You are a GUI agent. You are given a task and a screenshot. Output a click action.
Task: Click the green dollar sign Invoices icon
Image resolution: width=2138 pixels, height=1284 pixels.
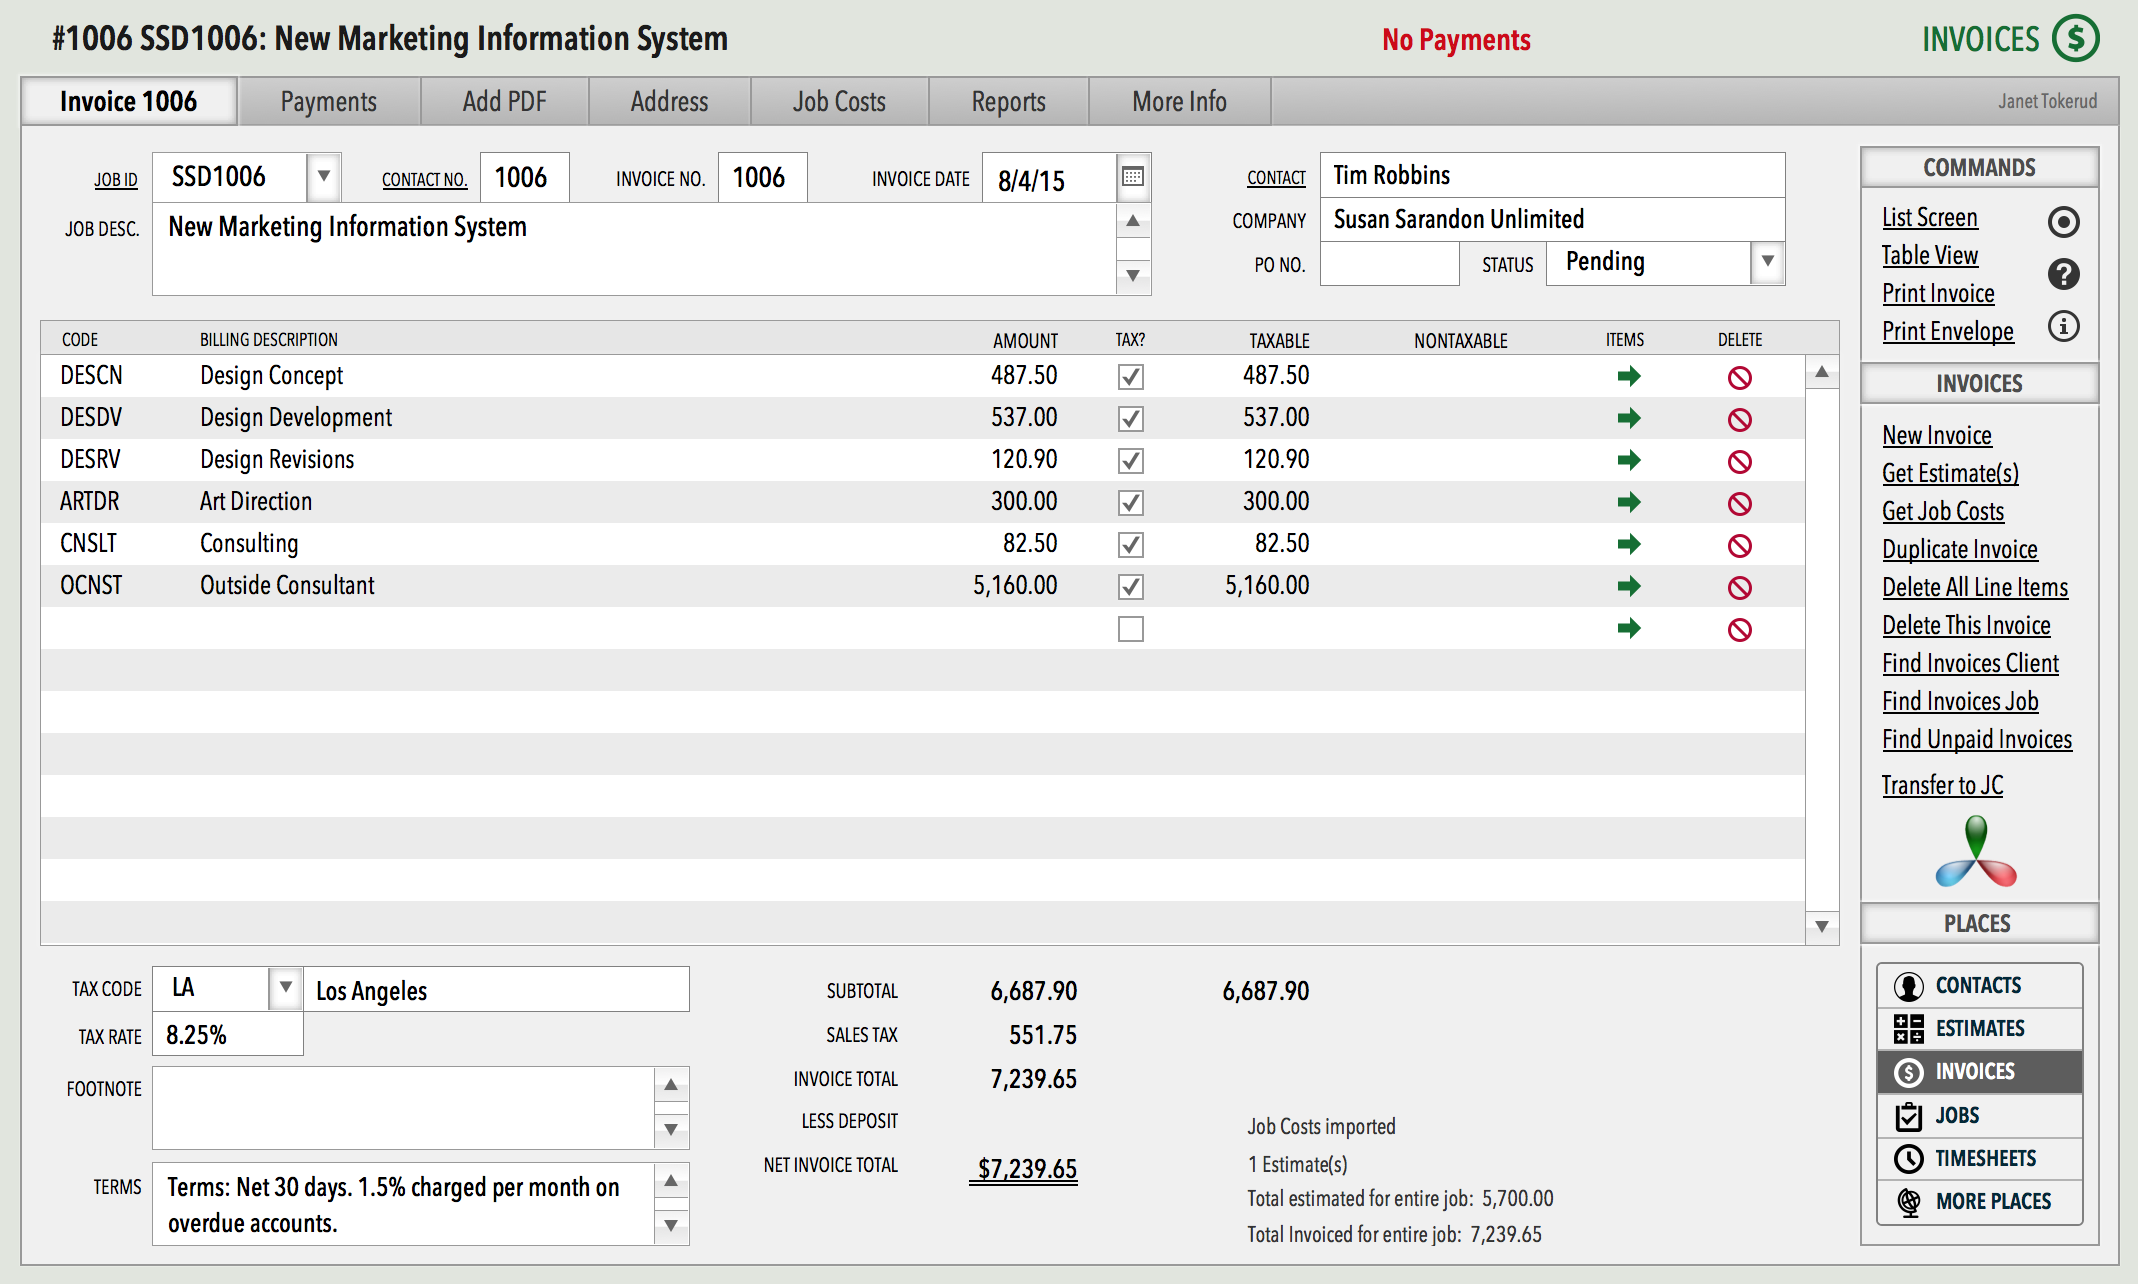coord(2075,39)
